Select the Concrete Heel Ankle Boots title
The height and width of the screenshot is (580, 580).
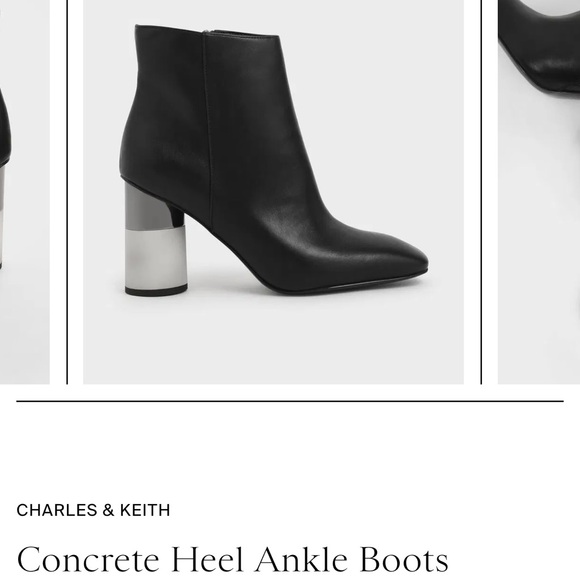click(x=232, y=560)
